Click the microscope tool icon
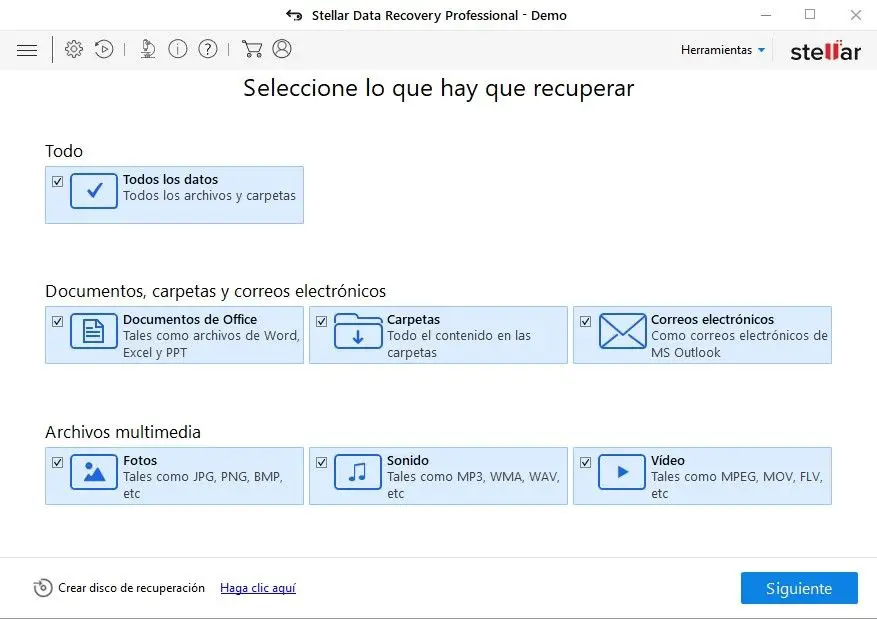877x619 pixels. (x=148, y=49)
